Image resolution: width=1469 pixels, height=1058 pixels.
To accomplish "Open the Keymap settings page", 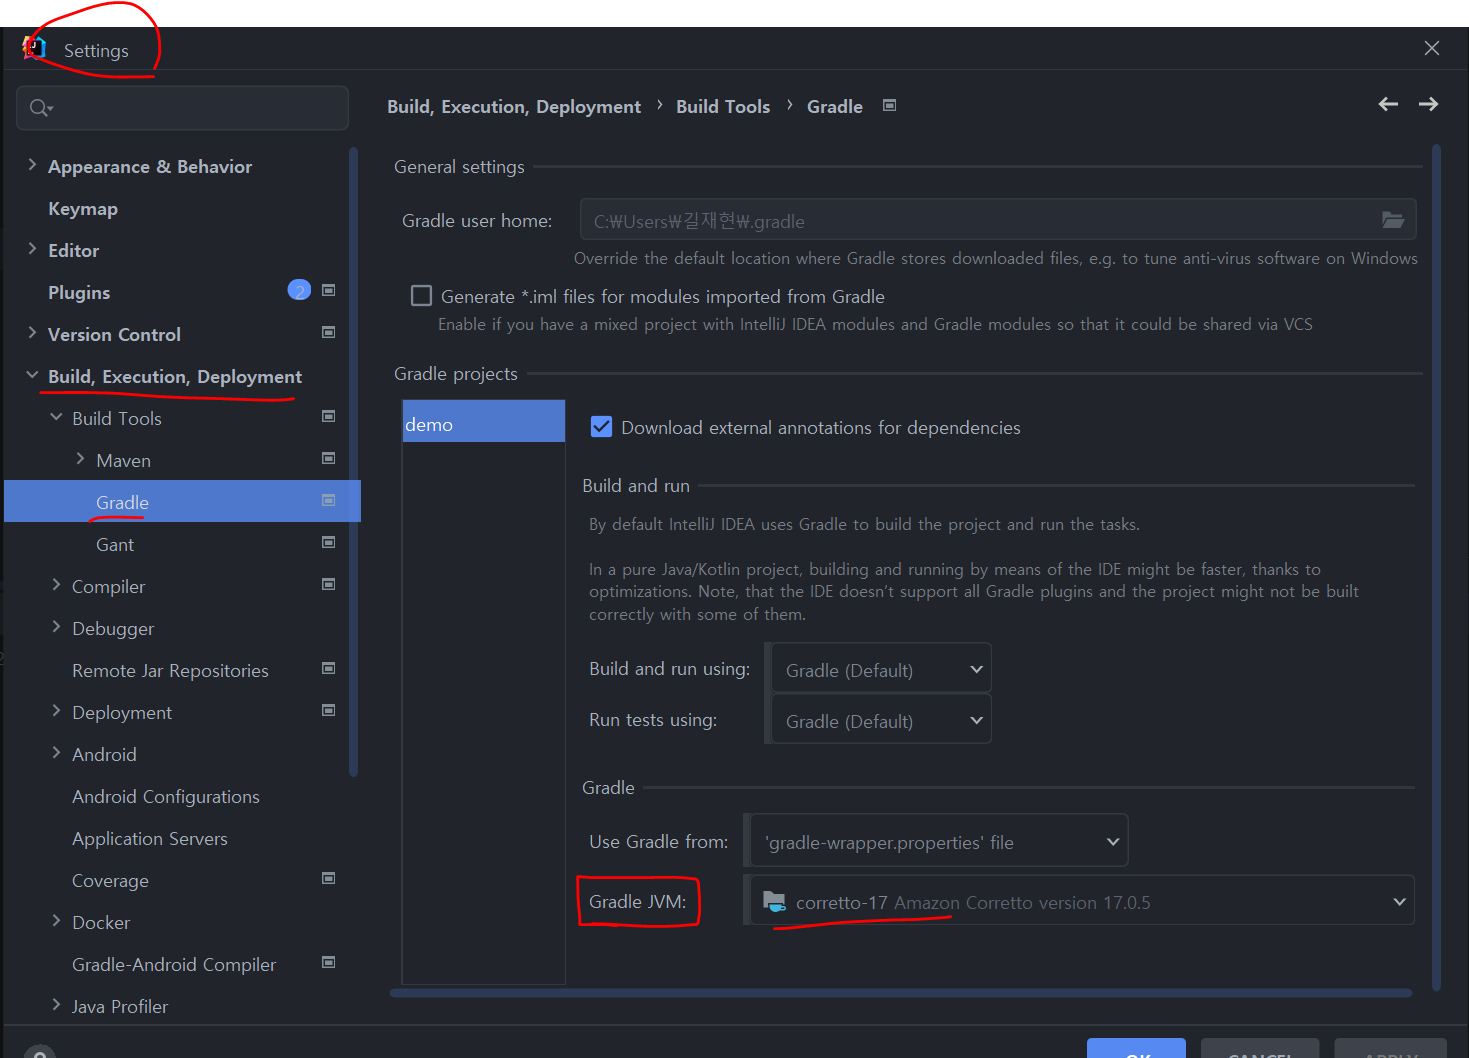I will pos(83,208).
